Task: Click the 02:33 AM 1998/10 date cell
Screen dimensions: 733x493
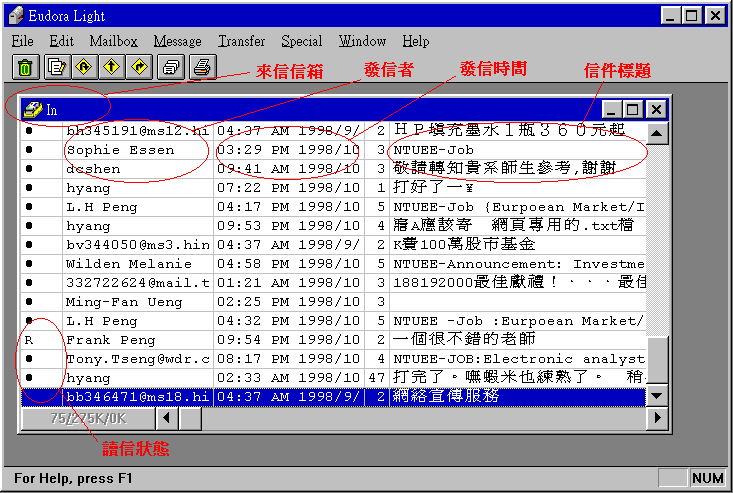Action: 288,378
